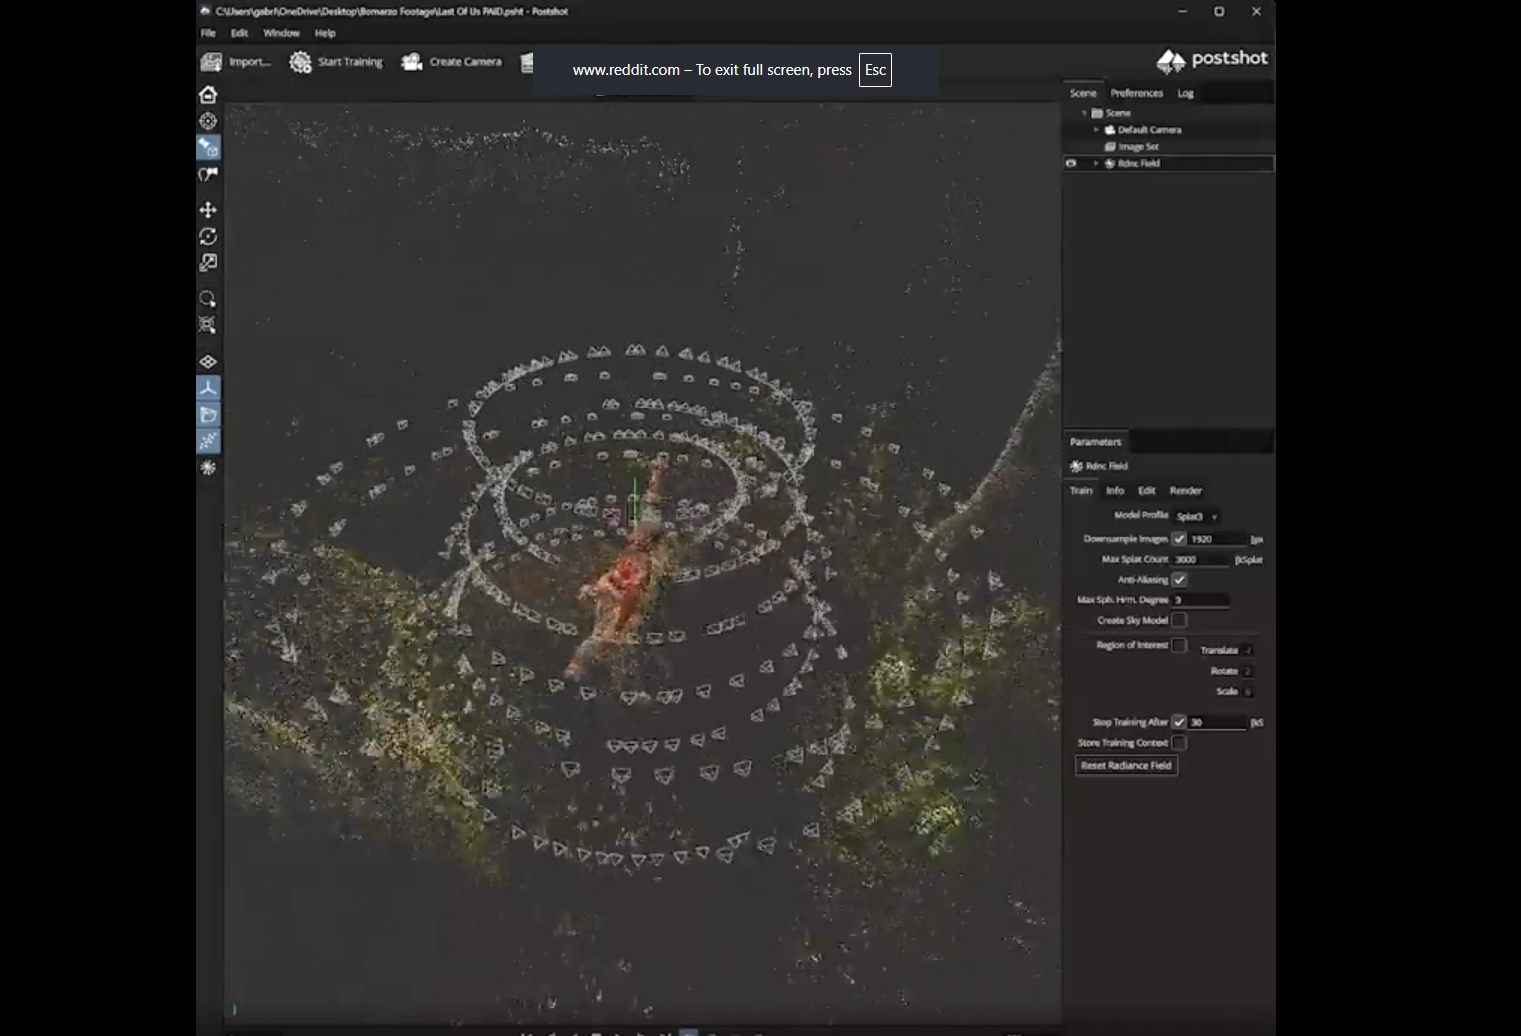Expand the Default Camera tree item

click(x=1096, y=130)
